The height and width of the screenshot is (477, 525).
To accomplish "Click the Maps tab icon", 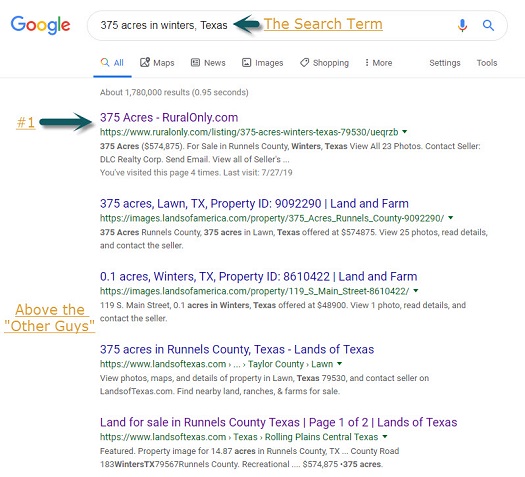I will (x=145, y=62).
